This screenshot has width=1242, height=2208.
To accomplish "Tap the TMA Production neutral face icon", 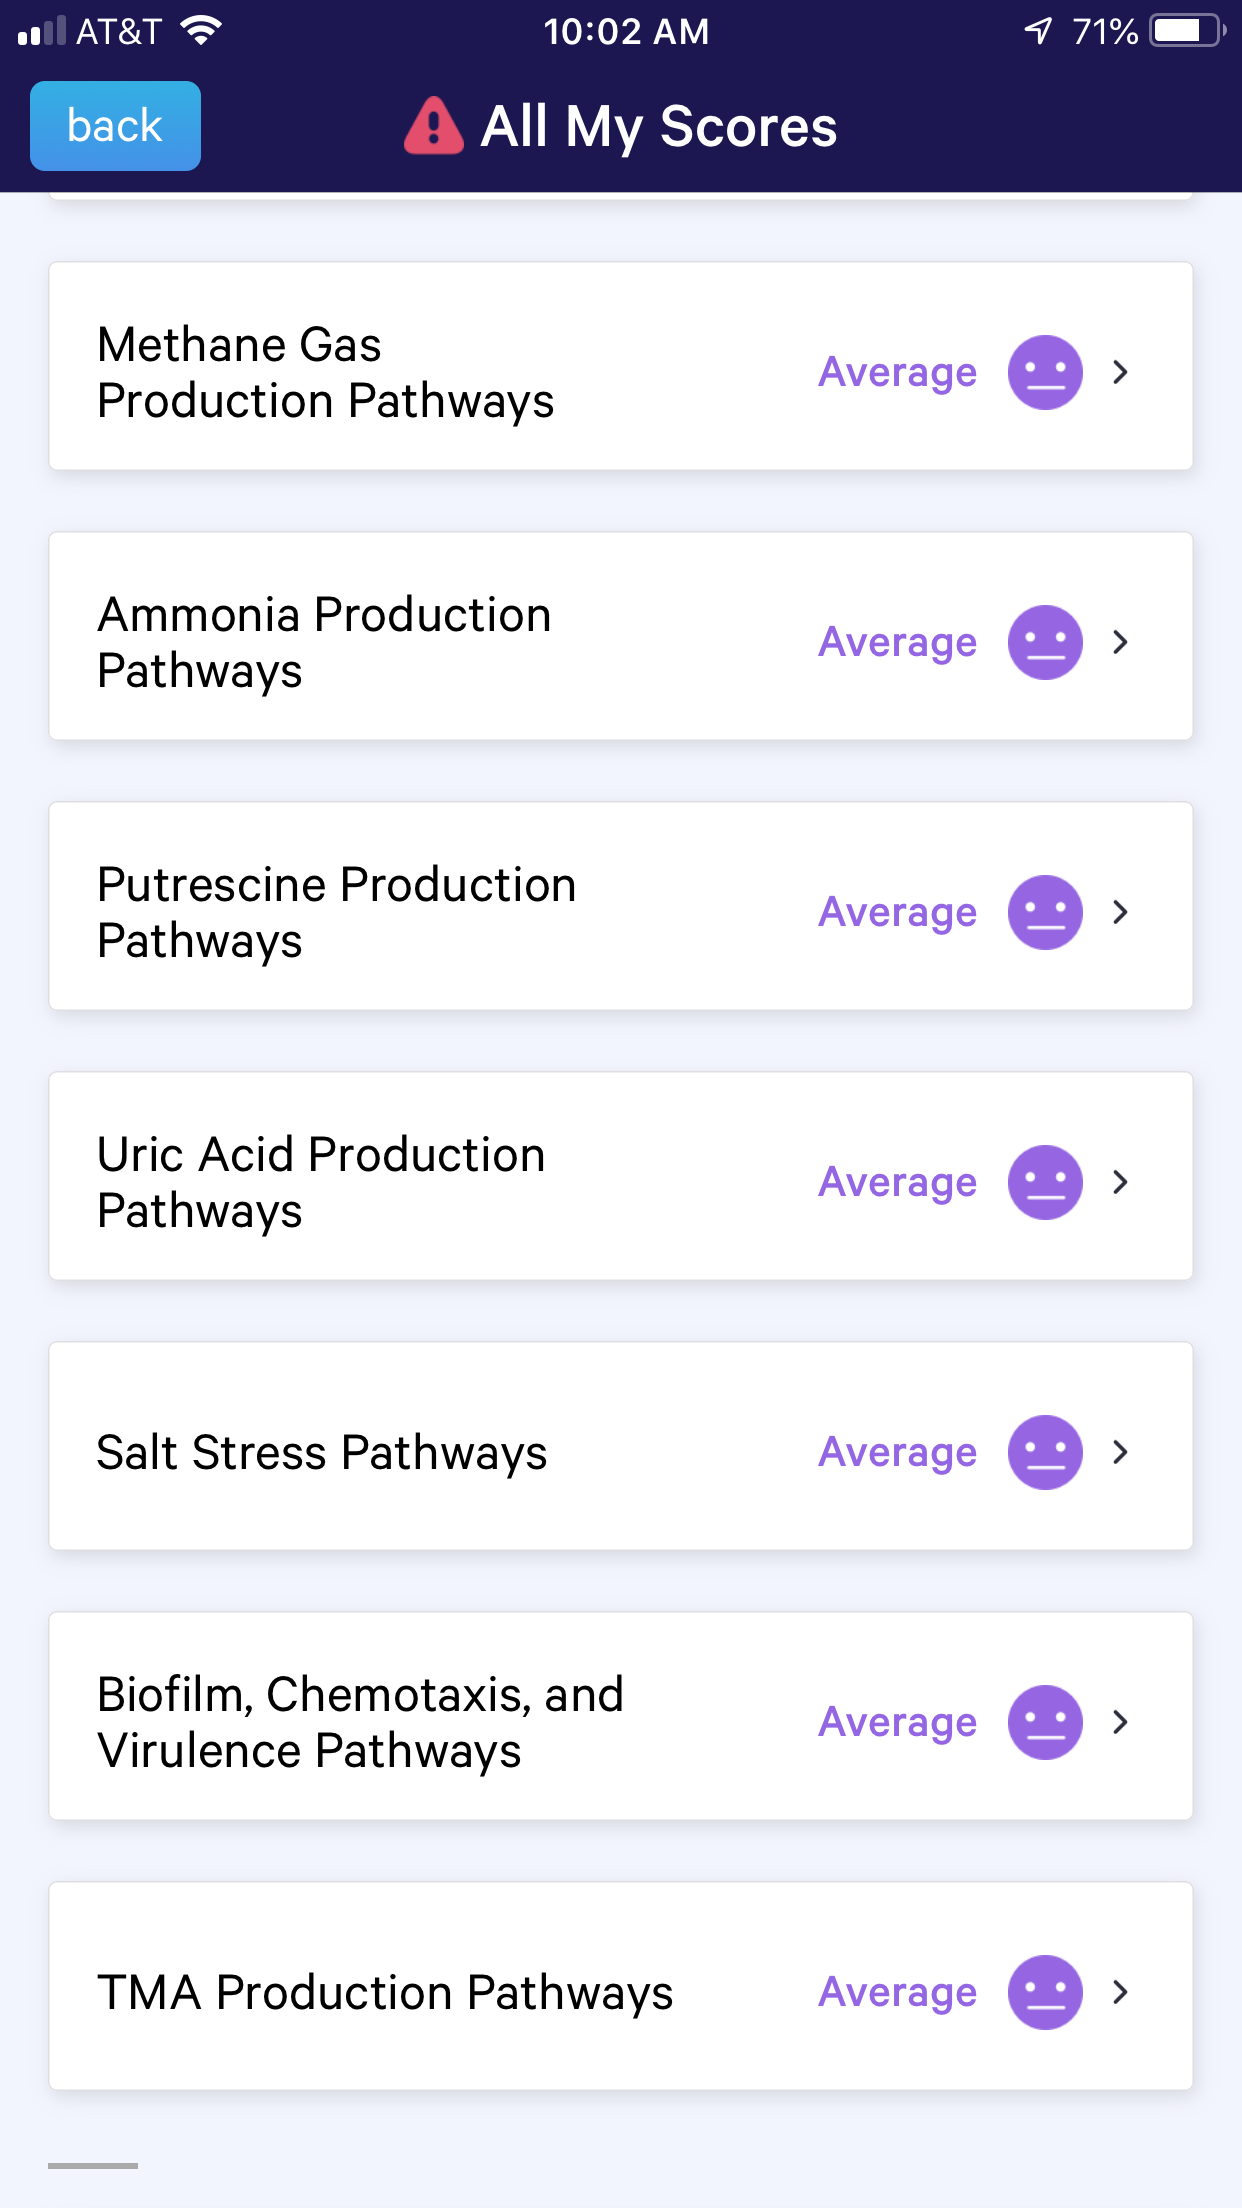I will pyautogui.click(x=1045, y=1992).
